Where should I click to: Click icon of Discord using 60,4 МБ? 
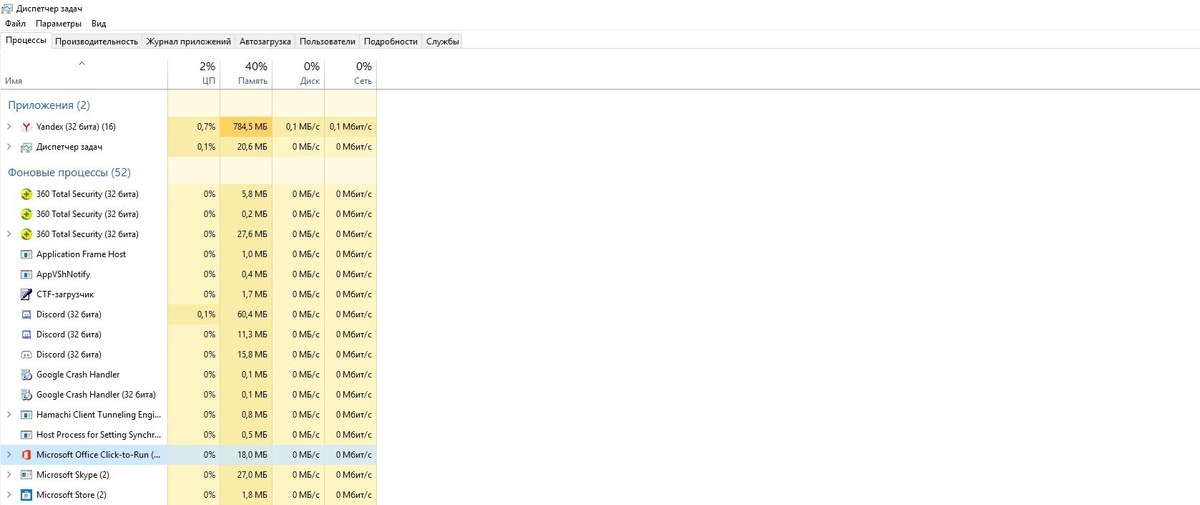[26, 314]
